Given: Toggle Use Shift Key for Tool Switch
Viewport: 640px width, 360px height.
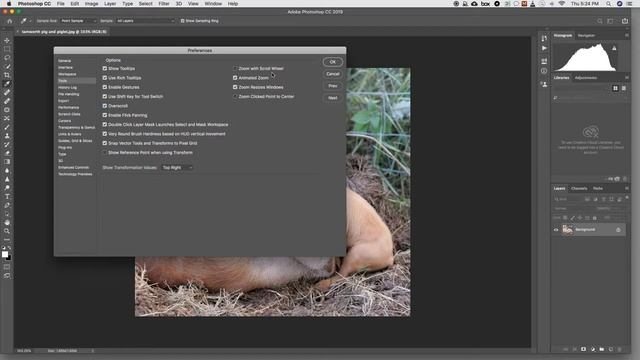Looking at the screenshot, I should tap(105, 96).
